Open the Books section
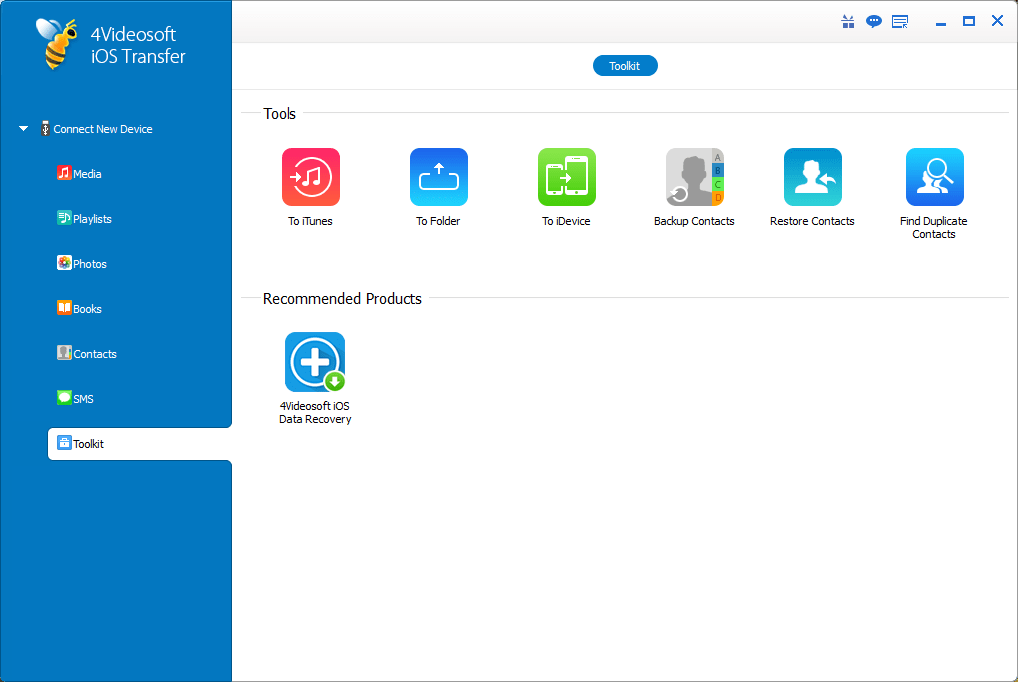Image resolution: width=1018 pixels, height=682 pixels. tap(86, 308)
